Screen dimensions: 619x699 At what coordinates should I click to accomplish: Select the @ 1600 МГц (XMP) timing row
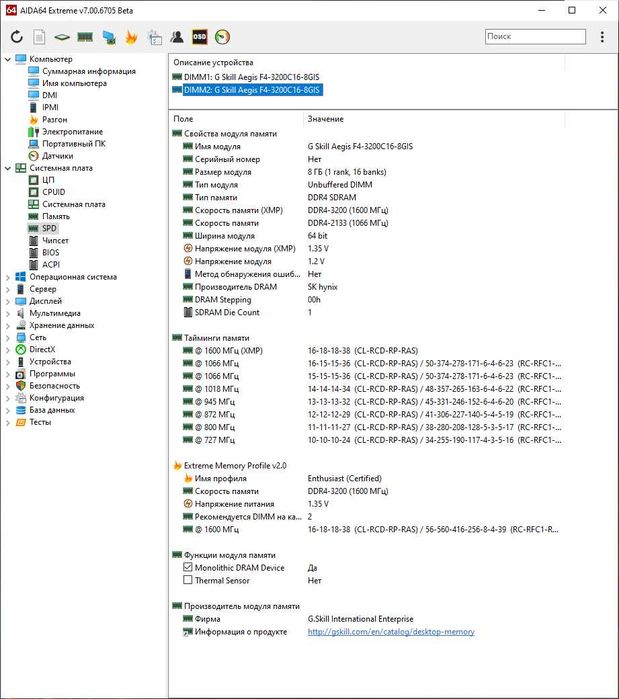tap(367, 350)
